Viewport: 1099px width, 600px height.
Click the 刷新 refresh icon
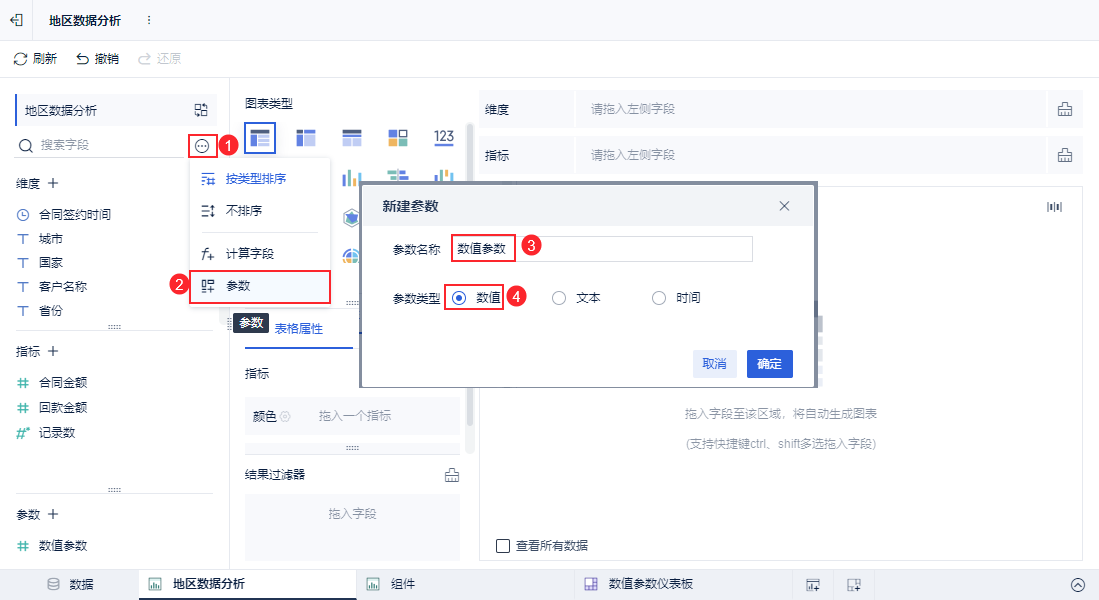[x=21, y=59]
